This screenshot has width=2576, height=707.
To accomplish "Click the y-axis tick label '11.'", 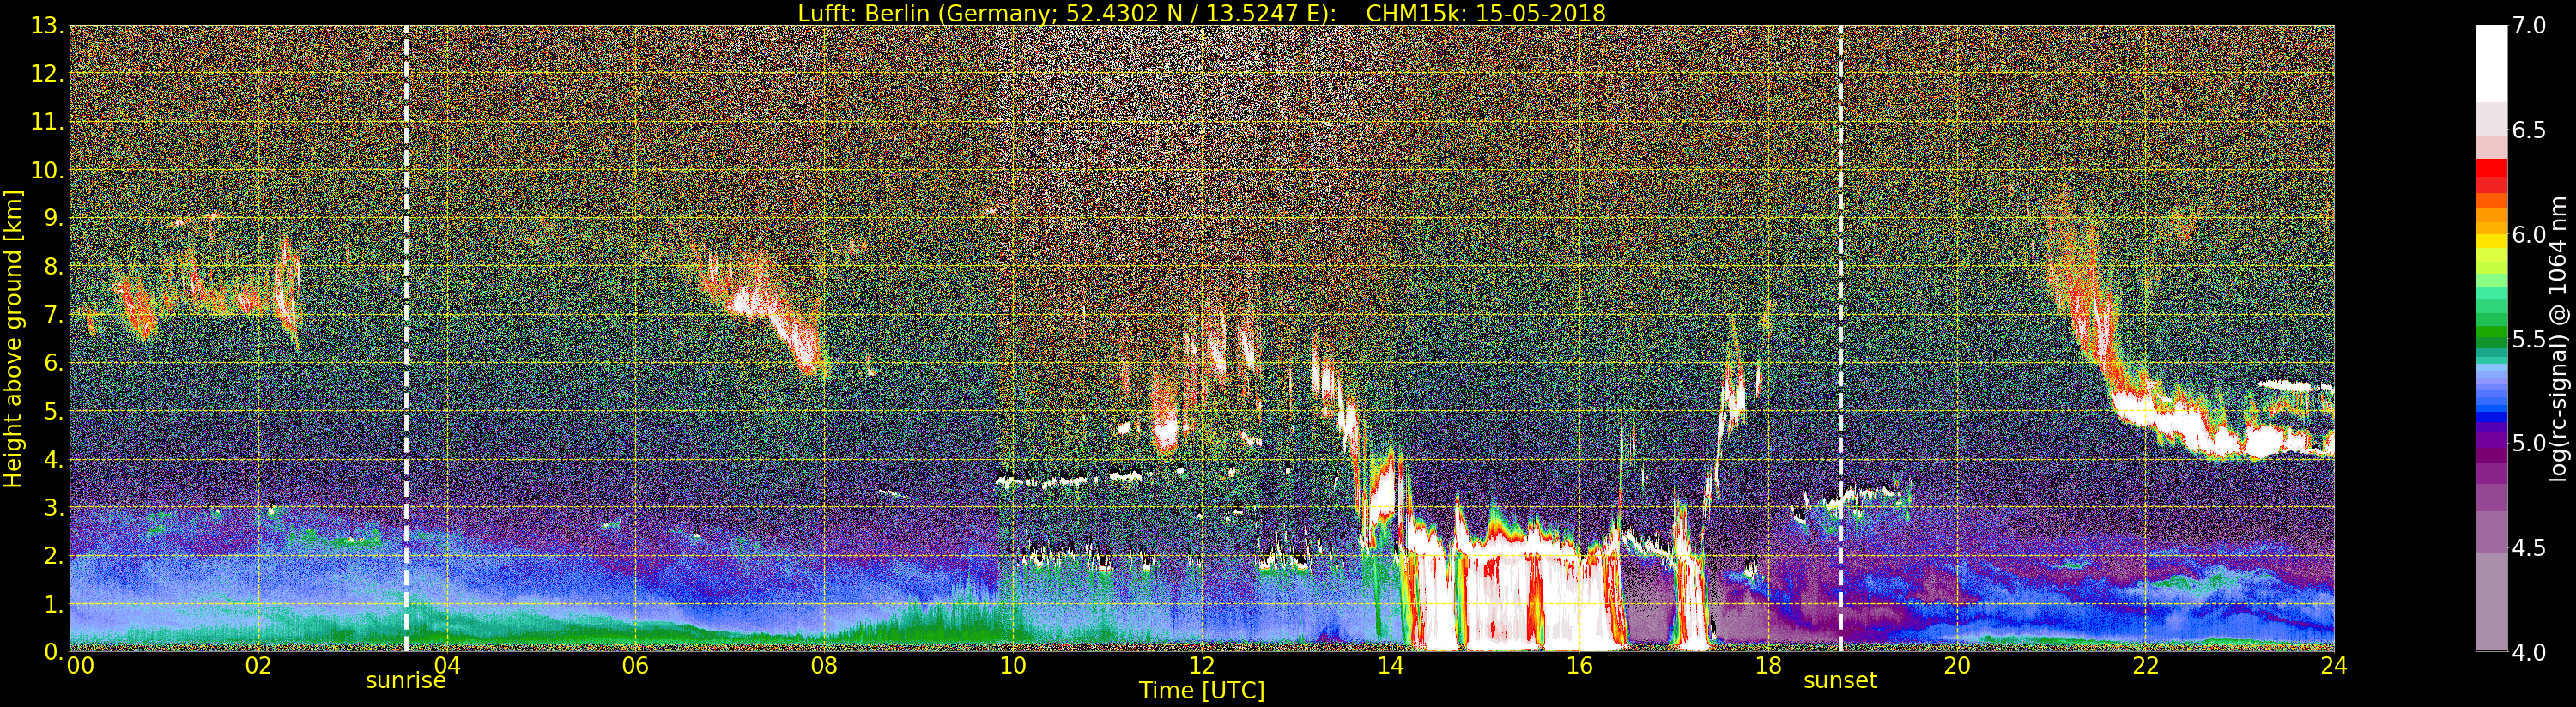I will coord(47,122).
